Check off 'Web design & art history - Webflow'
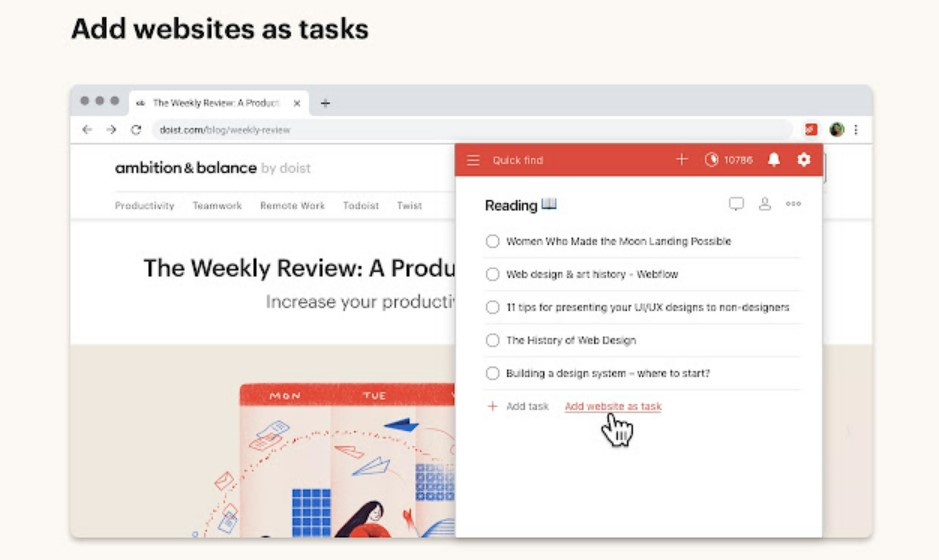This screenshot has height=560, width=939. 492,274
